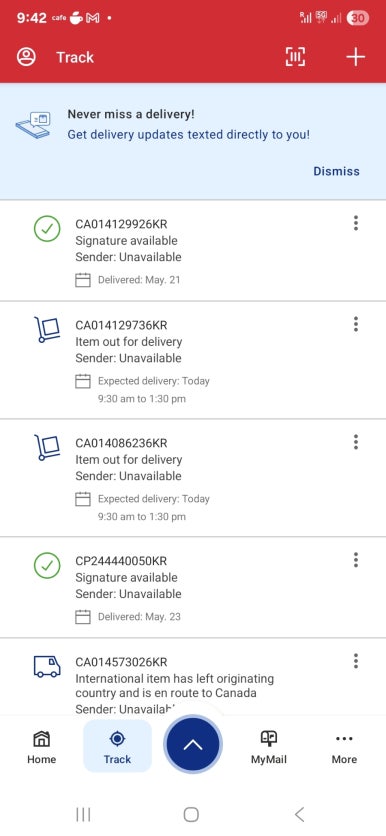This screenshot has width=386, height=836.
Task: Tap the hand truck icon for CA014129736KR
Action: pos(47,329)
